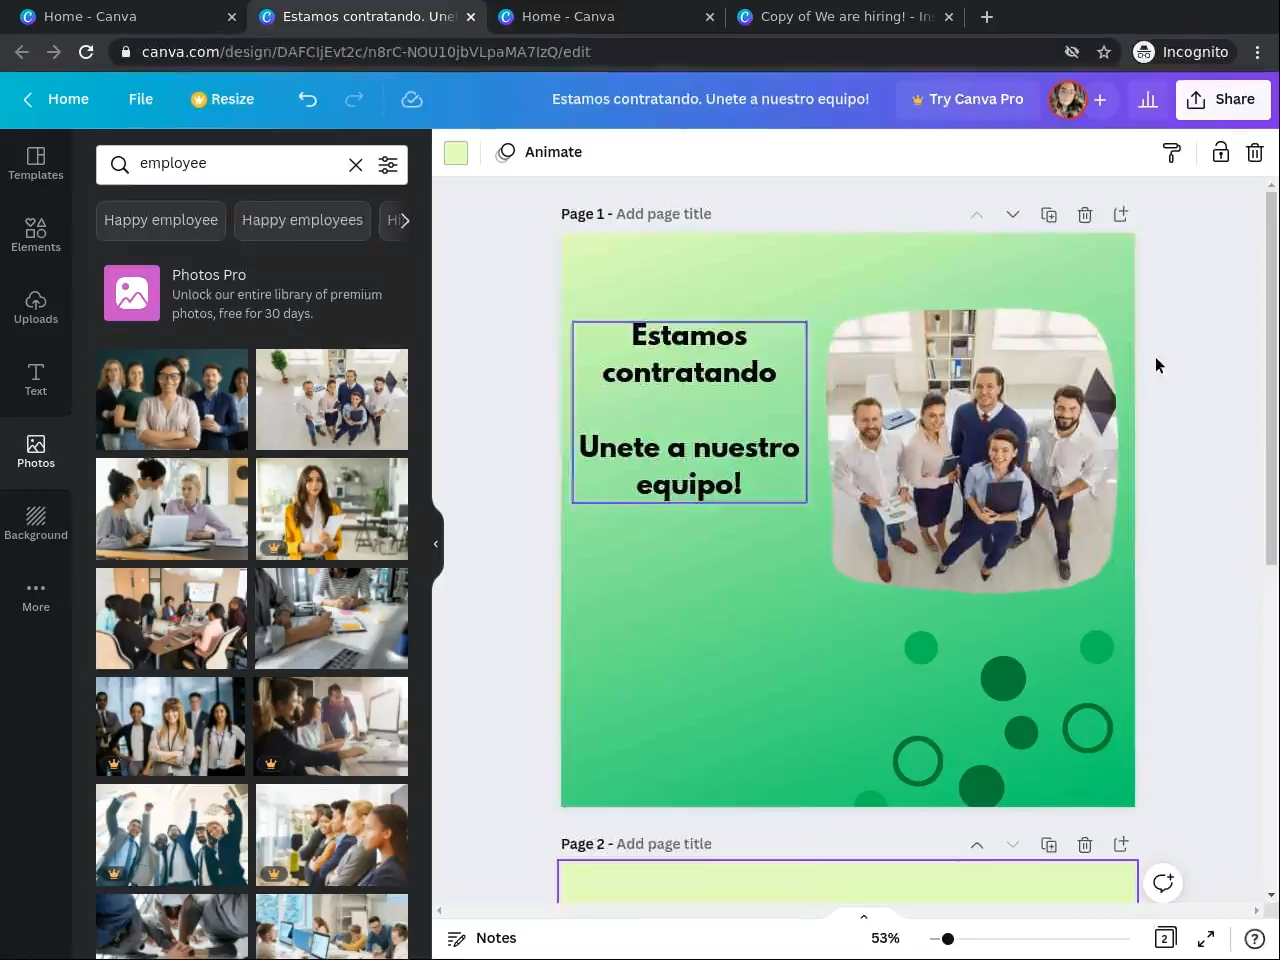Open the Resize option
This screenshot has height=960, width=1280.
(x=222, y=99)
